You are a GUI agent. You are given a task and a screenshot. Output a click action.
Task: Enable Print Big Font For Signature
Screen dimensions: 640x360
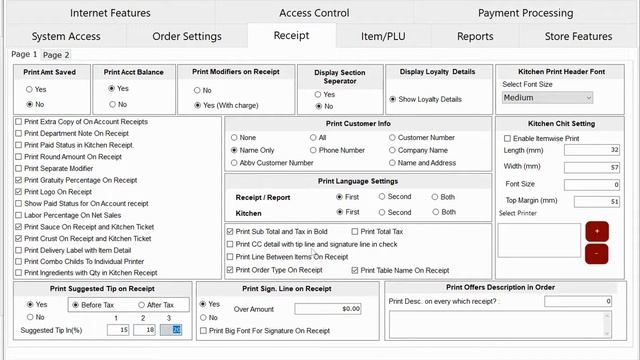click(203, 331)
